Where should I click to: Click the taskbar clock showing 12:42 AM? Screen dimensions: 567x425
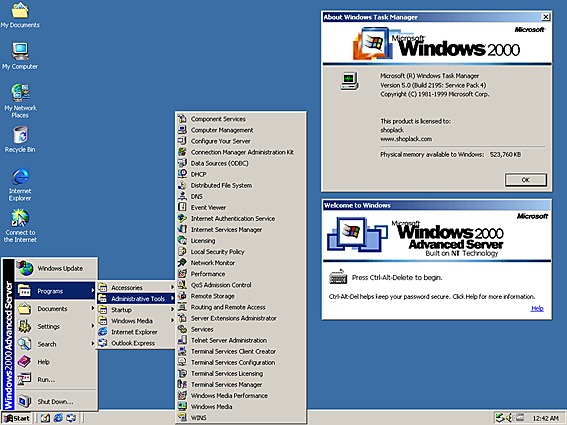click(545, 418)
